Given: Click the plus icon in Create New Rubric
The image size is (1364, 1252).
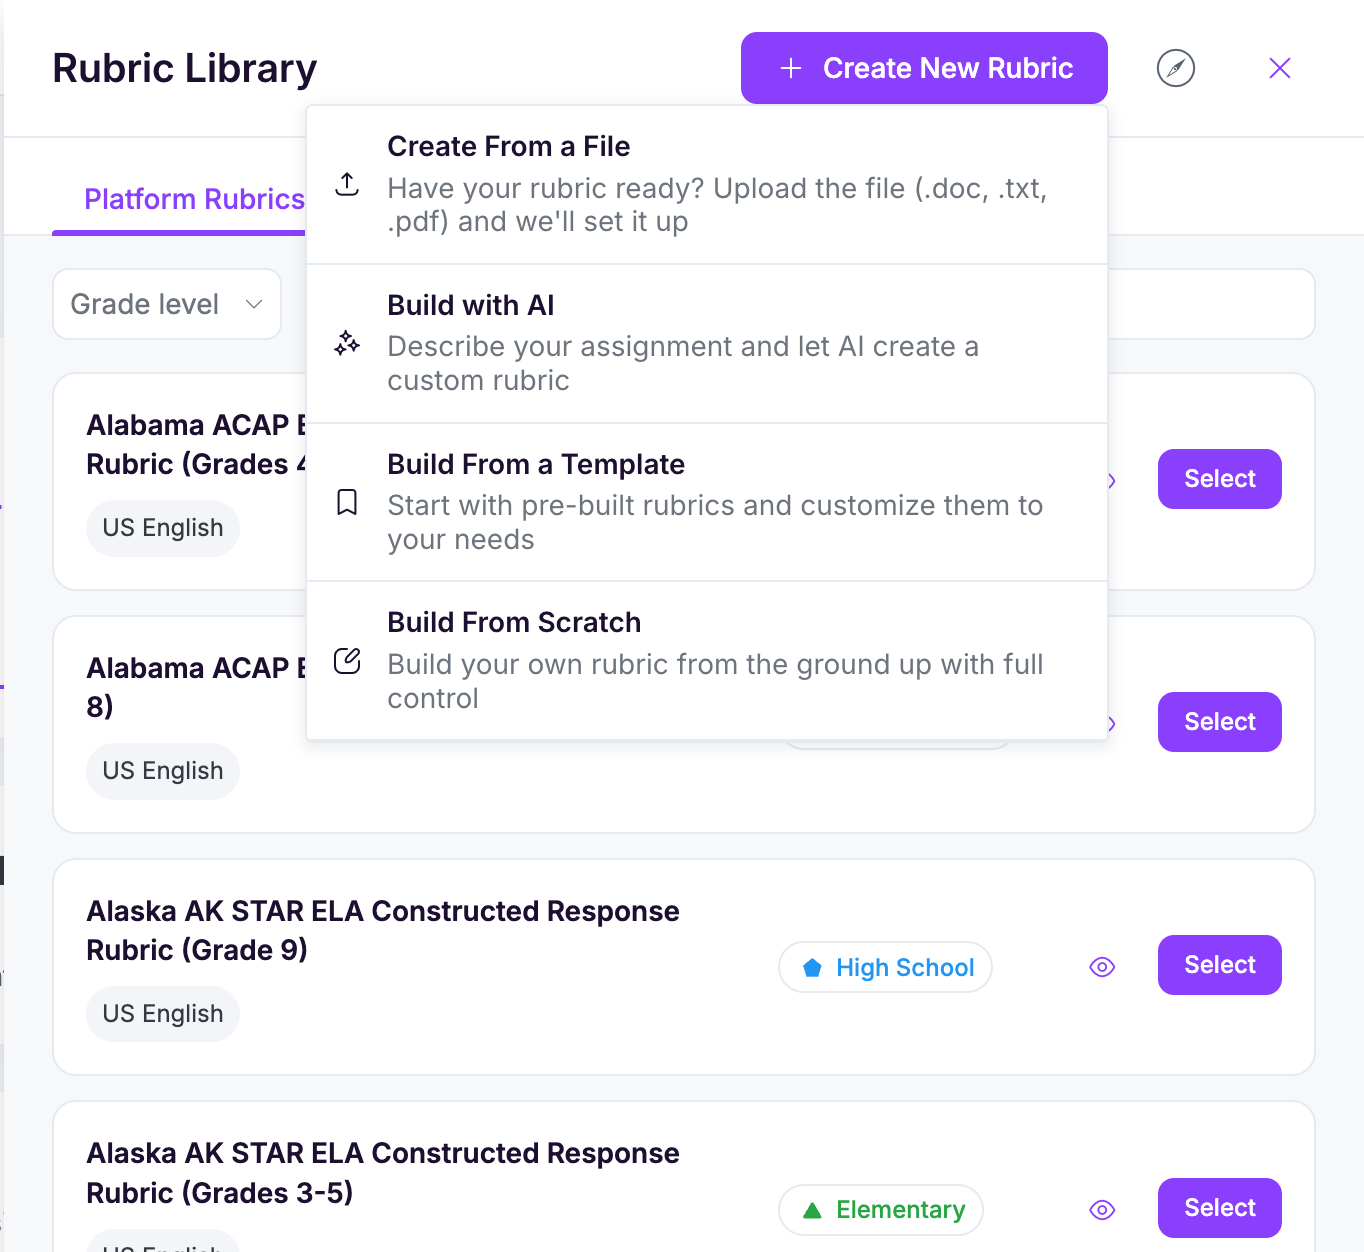Looking at the screenshot, I should (791, 68).
